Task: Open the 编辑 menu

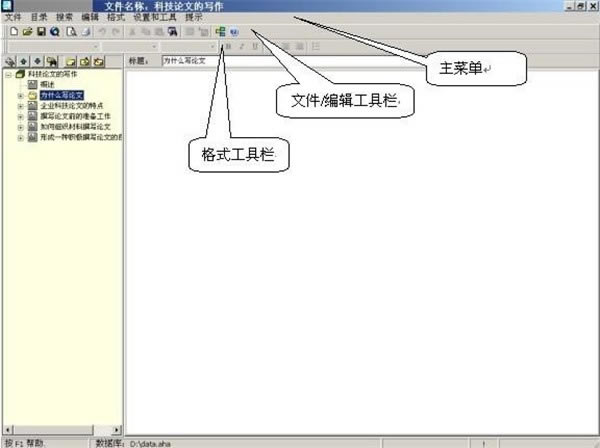Action: pyautogui.click(x=90, y=17)
